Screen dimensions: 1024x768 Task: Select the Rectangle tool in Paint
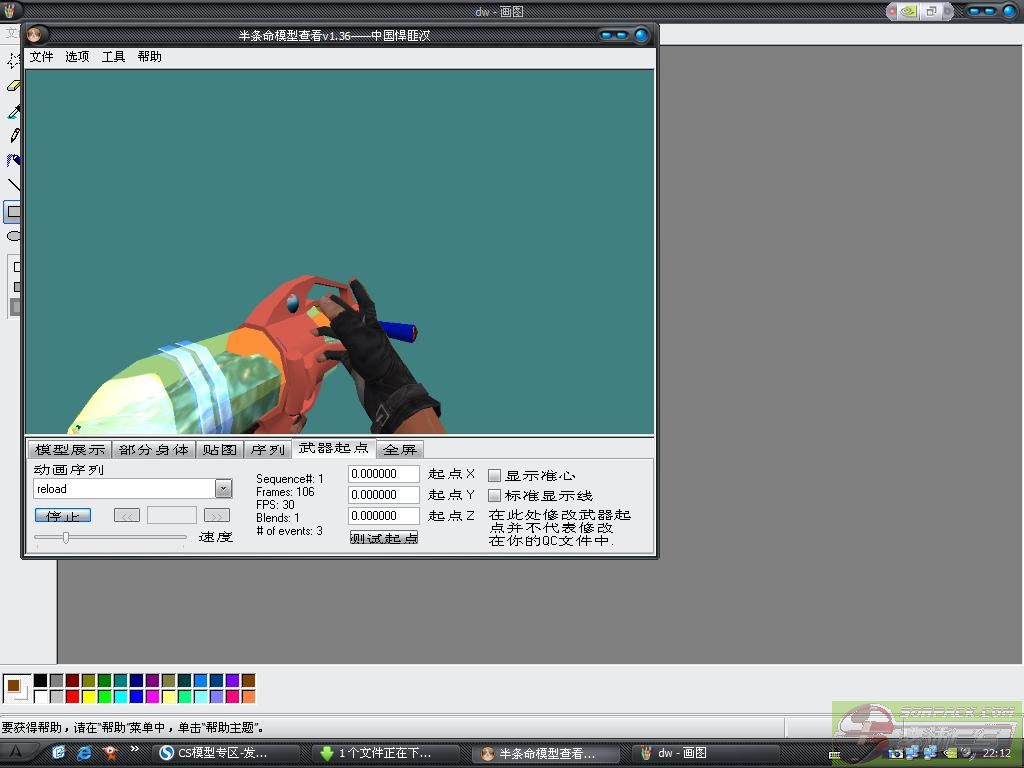[x=14, y=211]
